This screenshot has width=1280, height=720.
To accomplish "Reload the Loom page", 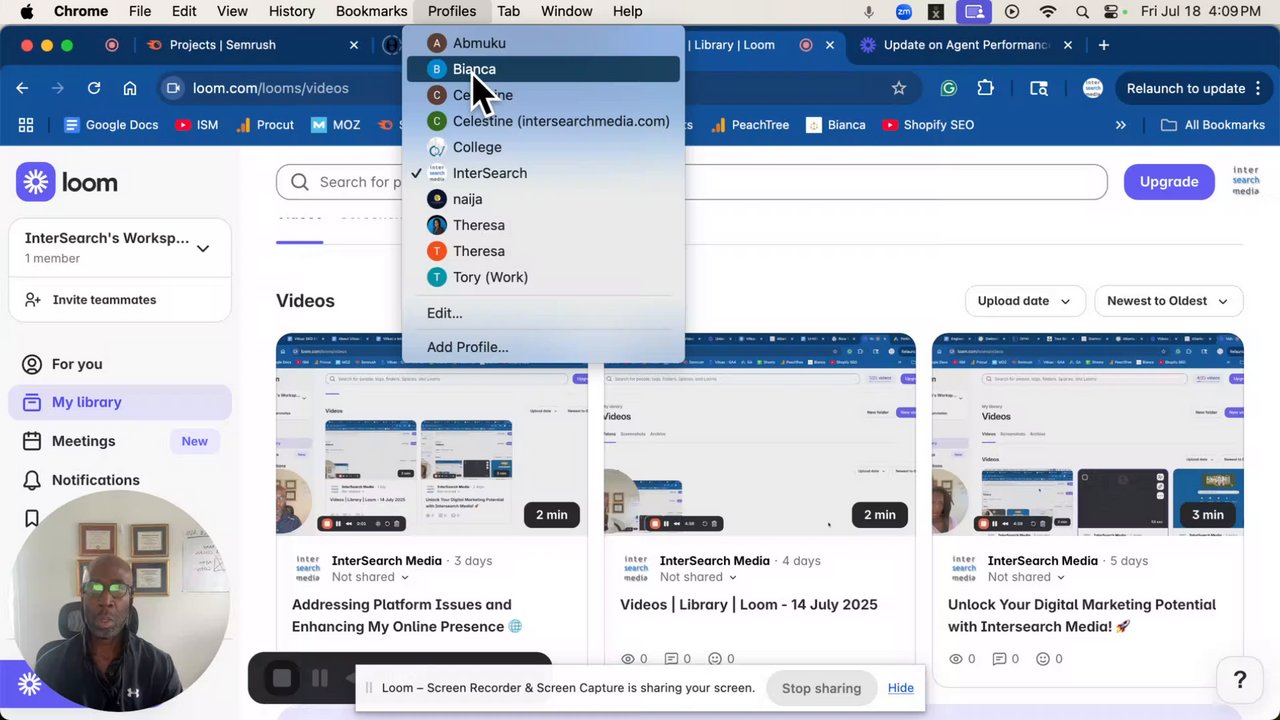I will pyautogui.click(x=94, y=88).
